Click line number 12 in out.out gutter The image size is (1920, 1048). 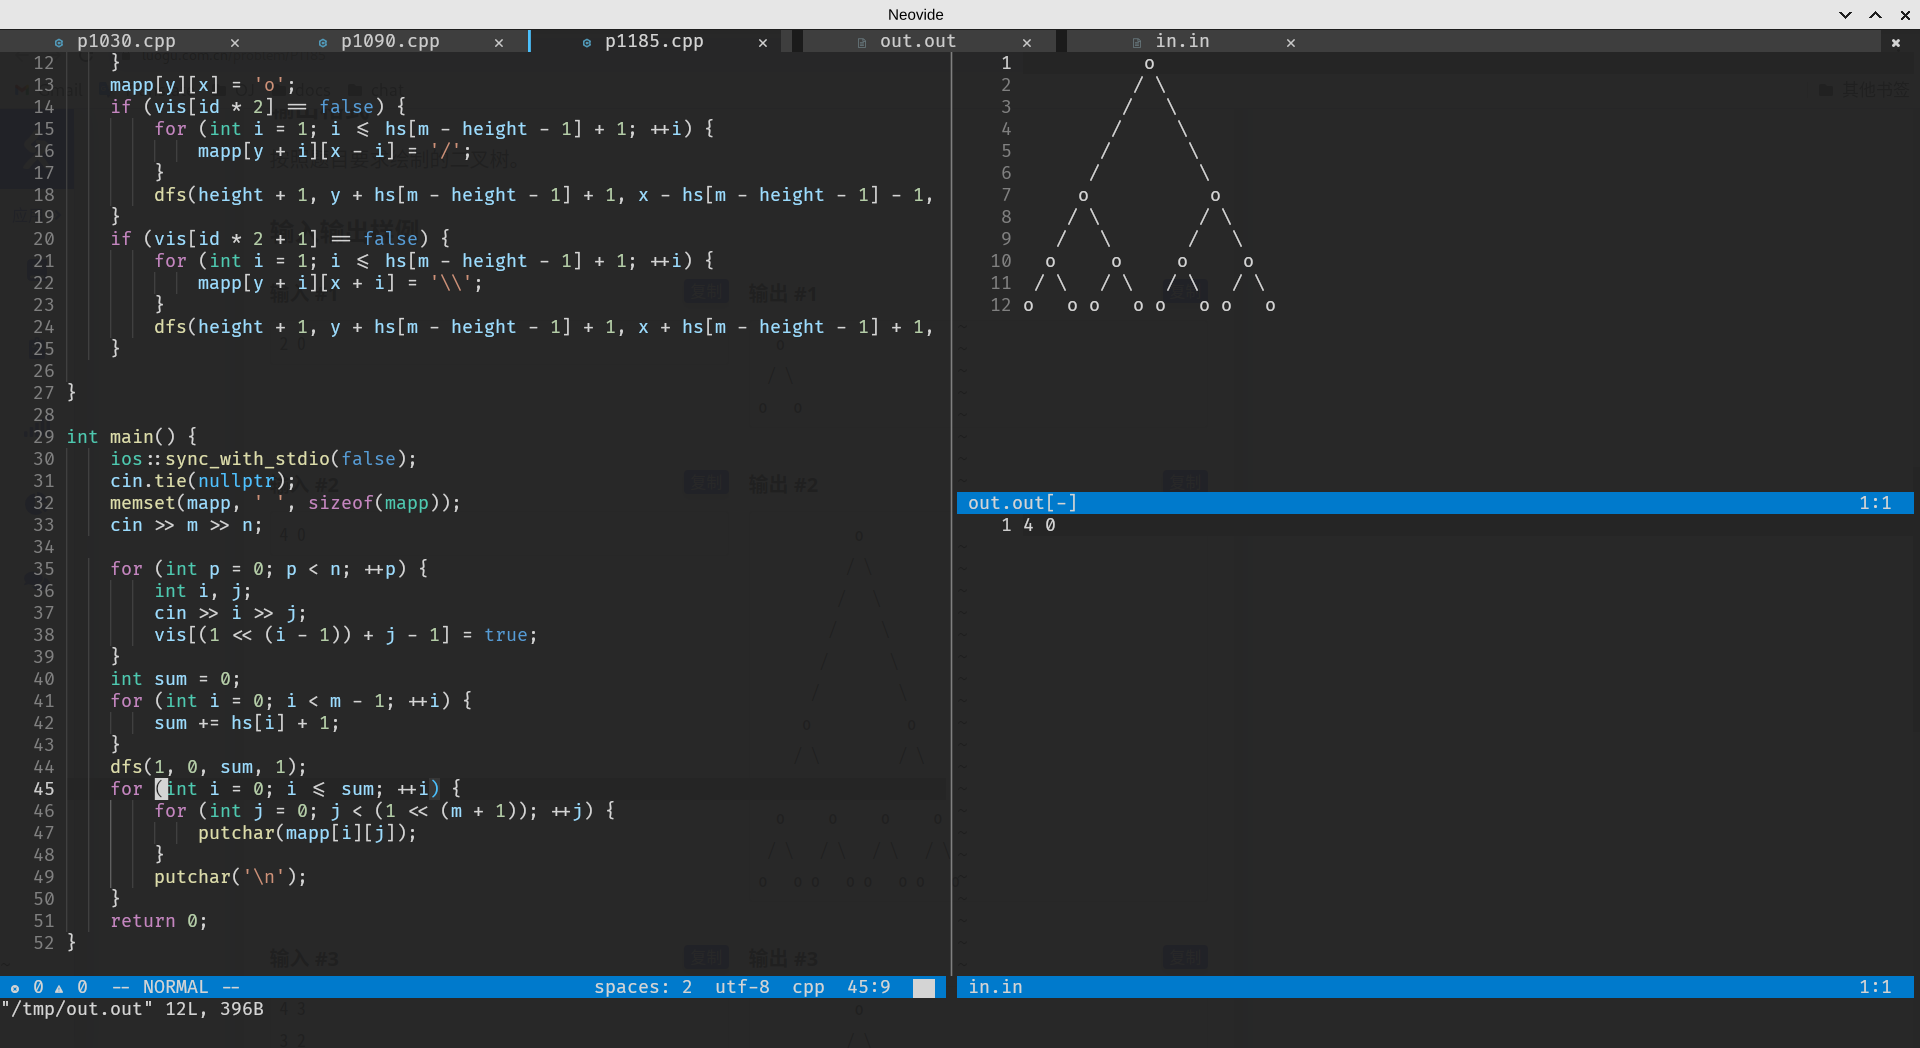(1001, 305)
